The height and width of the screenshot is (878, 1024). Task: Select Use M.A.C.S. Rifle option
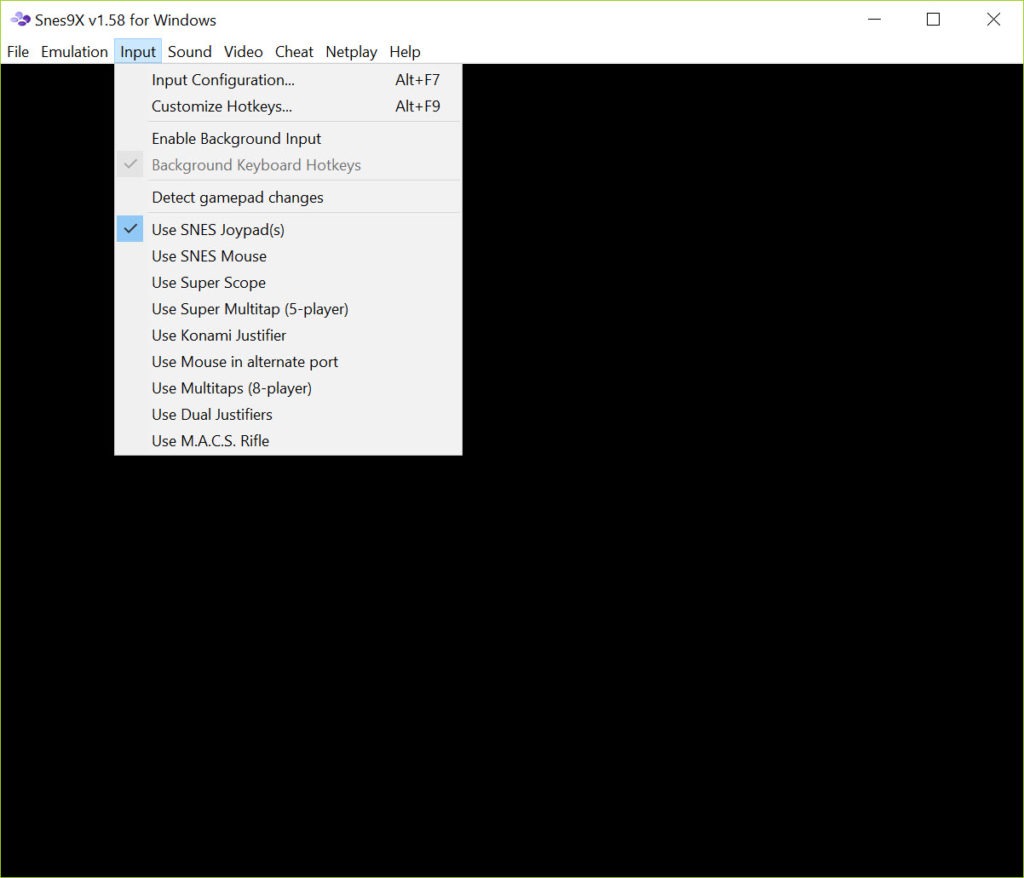(288, 440)
